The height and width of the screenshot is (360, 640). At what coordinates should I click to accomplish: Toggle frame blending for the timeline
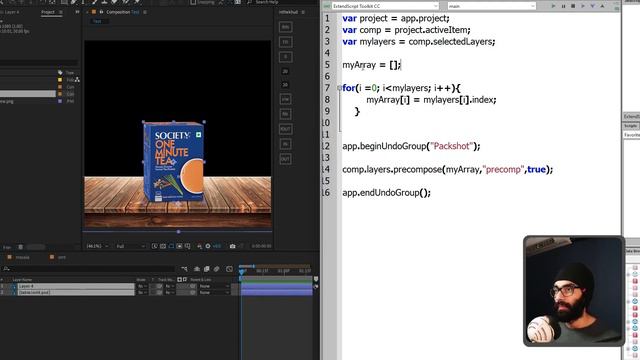[207, 269]
